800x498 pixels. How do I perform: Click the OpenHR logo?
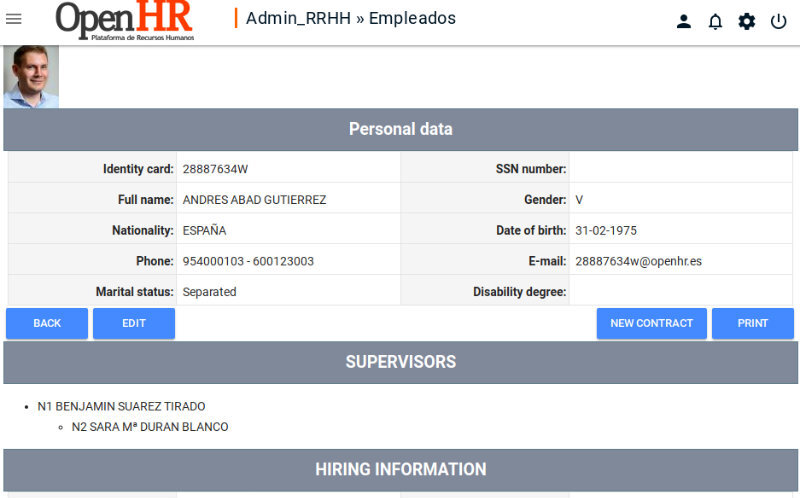tap(124, 21)
